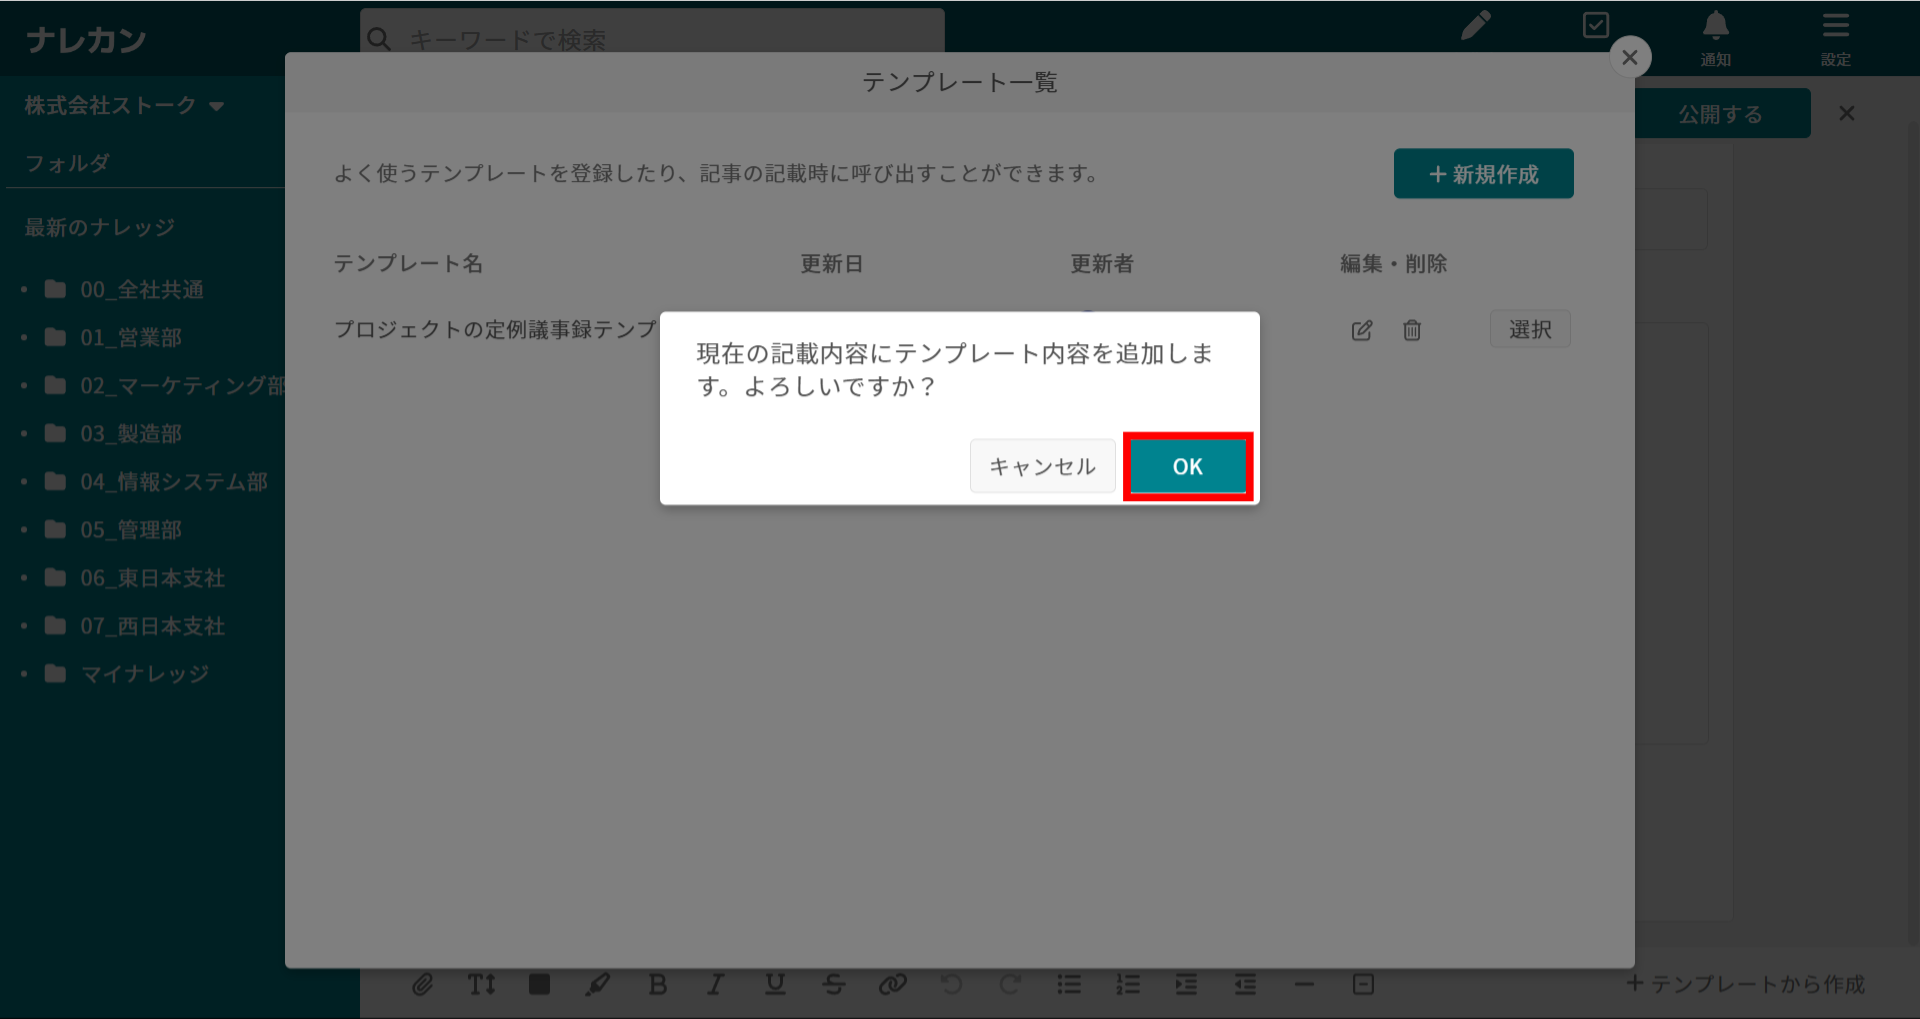Create a new template with 新規作成

click(1483, 174)
